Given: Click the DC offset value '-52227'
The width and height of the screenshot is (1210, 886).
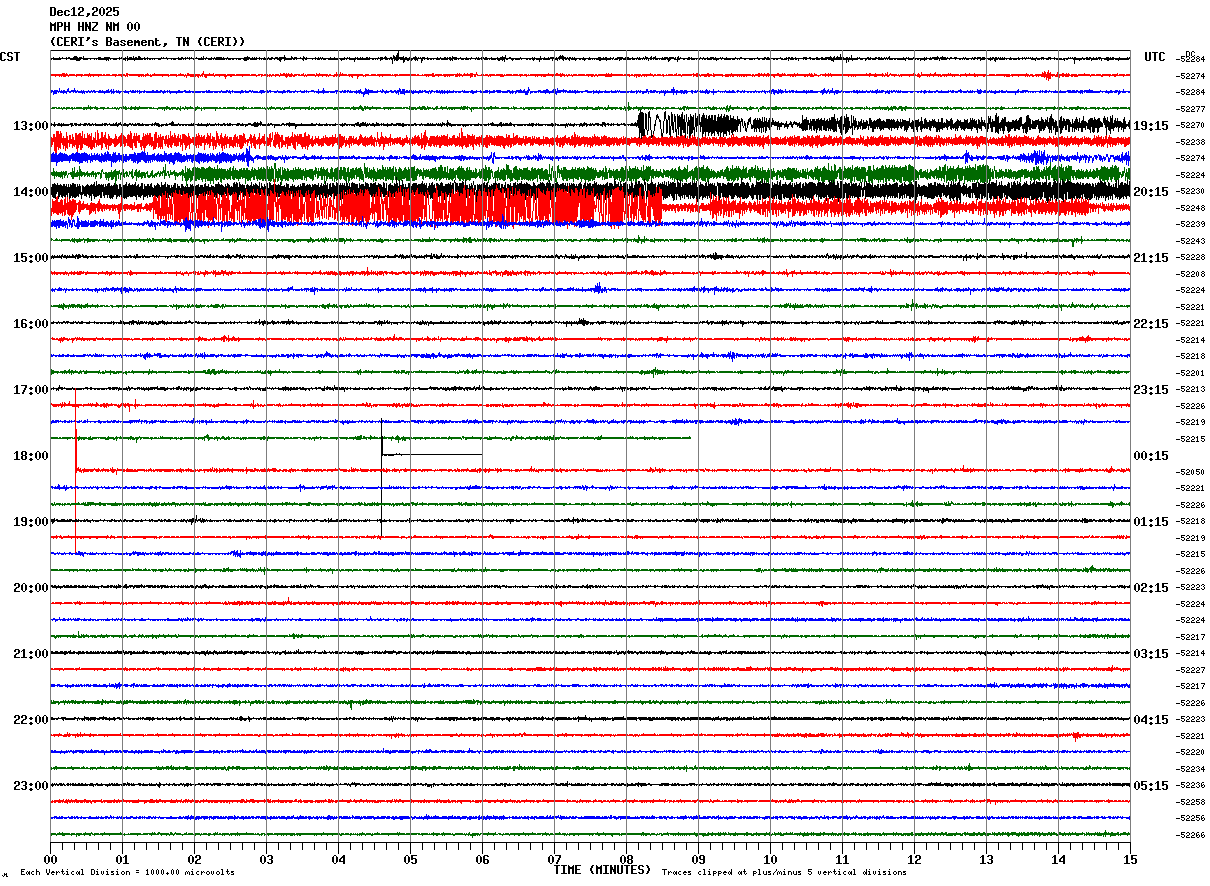Looking at the screenshot, I should click(1191, 670).
